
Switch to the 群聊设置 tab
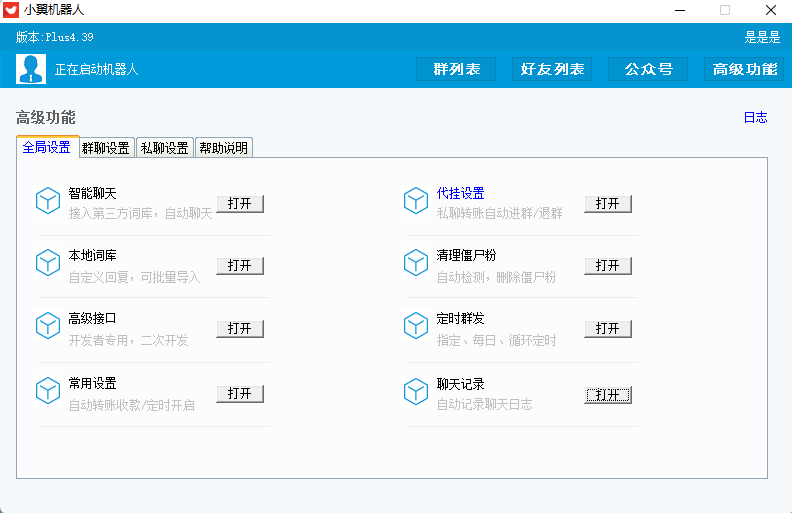click(x=106, y=148)
